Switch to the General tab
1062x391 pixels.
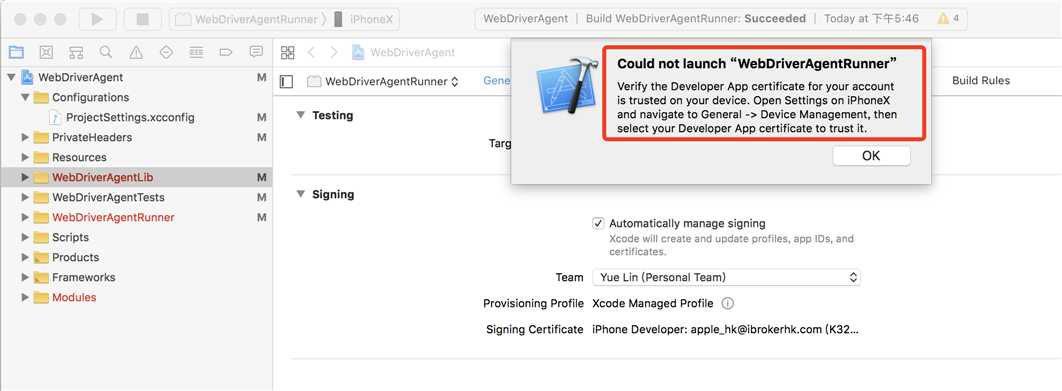click(x=496, y=81)
